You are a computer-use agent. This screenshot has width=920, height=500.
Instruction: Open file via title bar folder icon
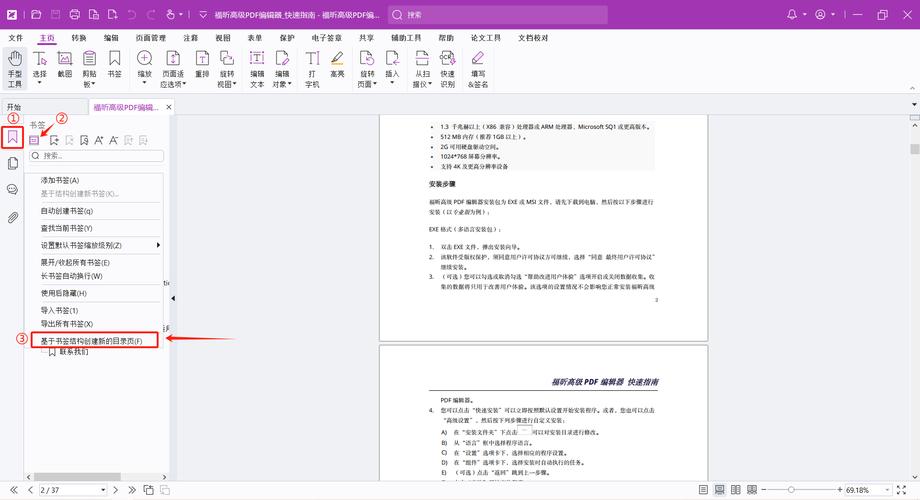[36, 15]
